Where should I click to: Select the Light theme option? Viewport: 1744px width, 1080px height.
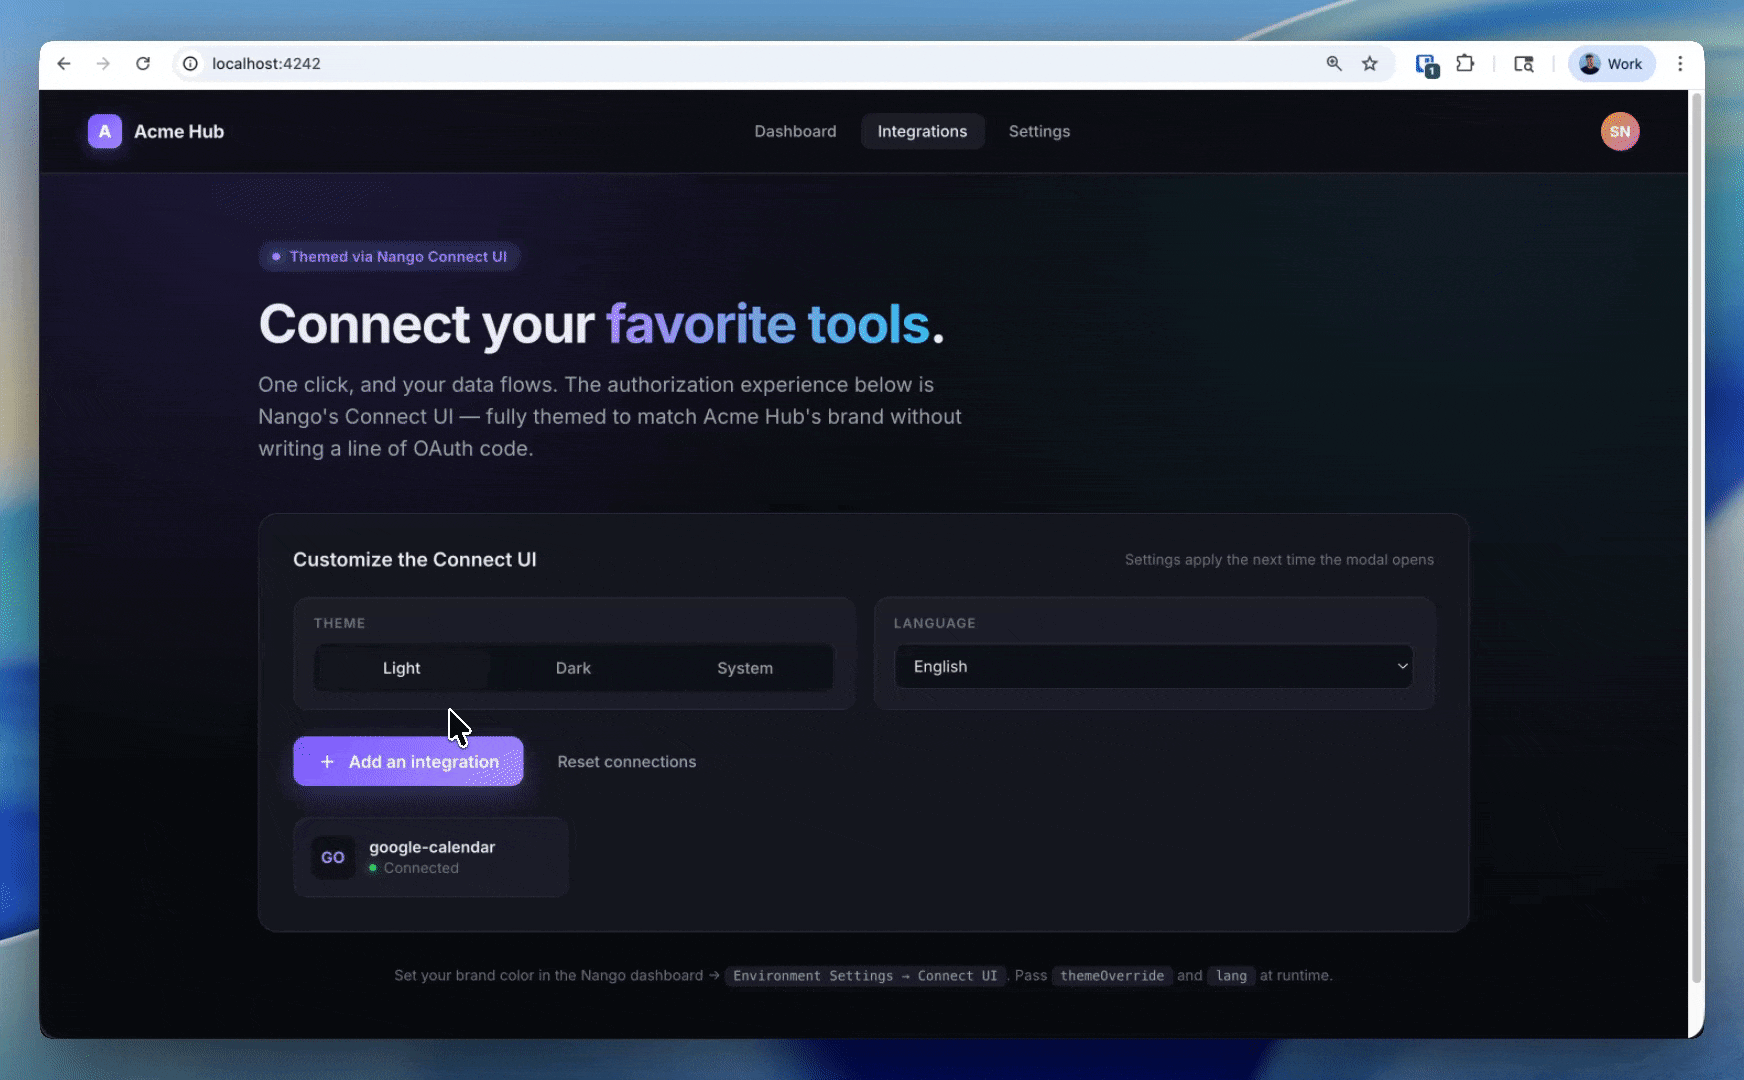click(x=402, y=668)
